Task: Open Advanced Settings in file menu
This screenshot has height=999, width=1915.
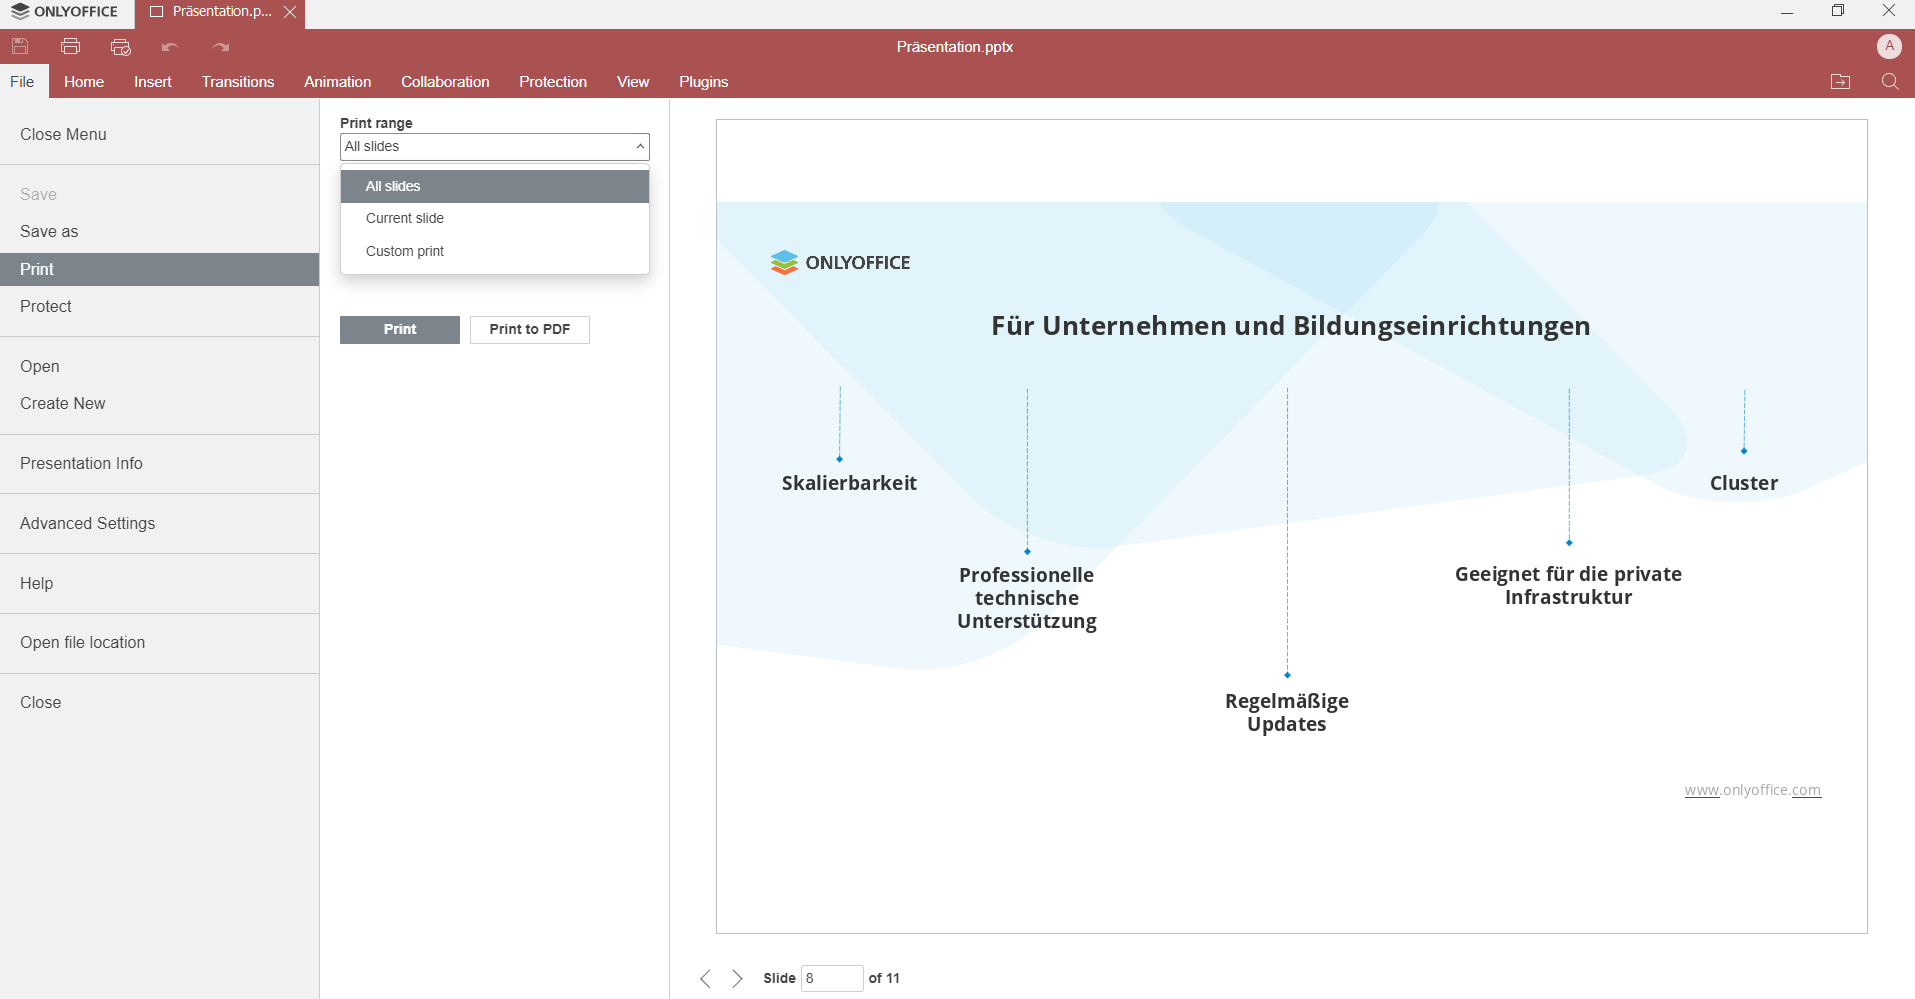Action: point(88,523)
